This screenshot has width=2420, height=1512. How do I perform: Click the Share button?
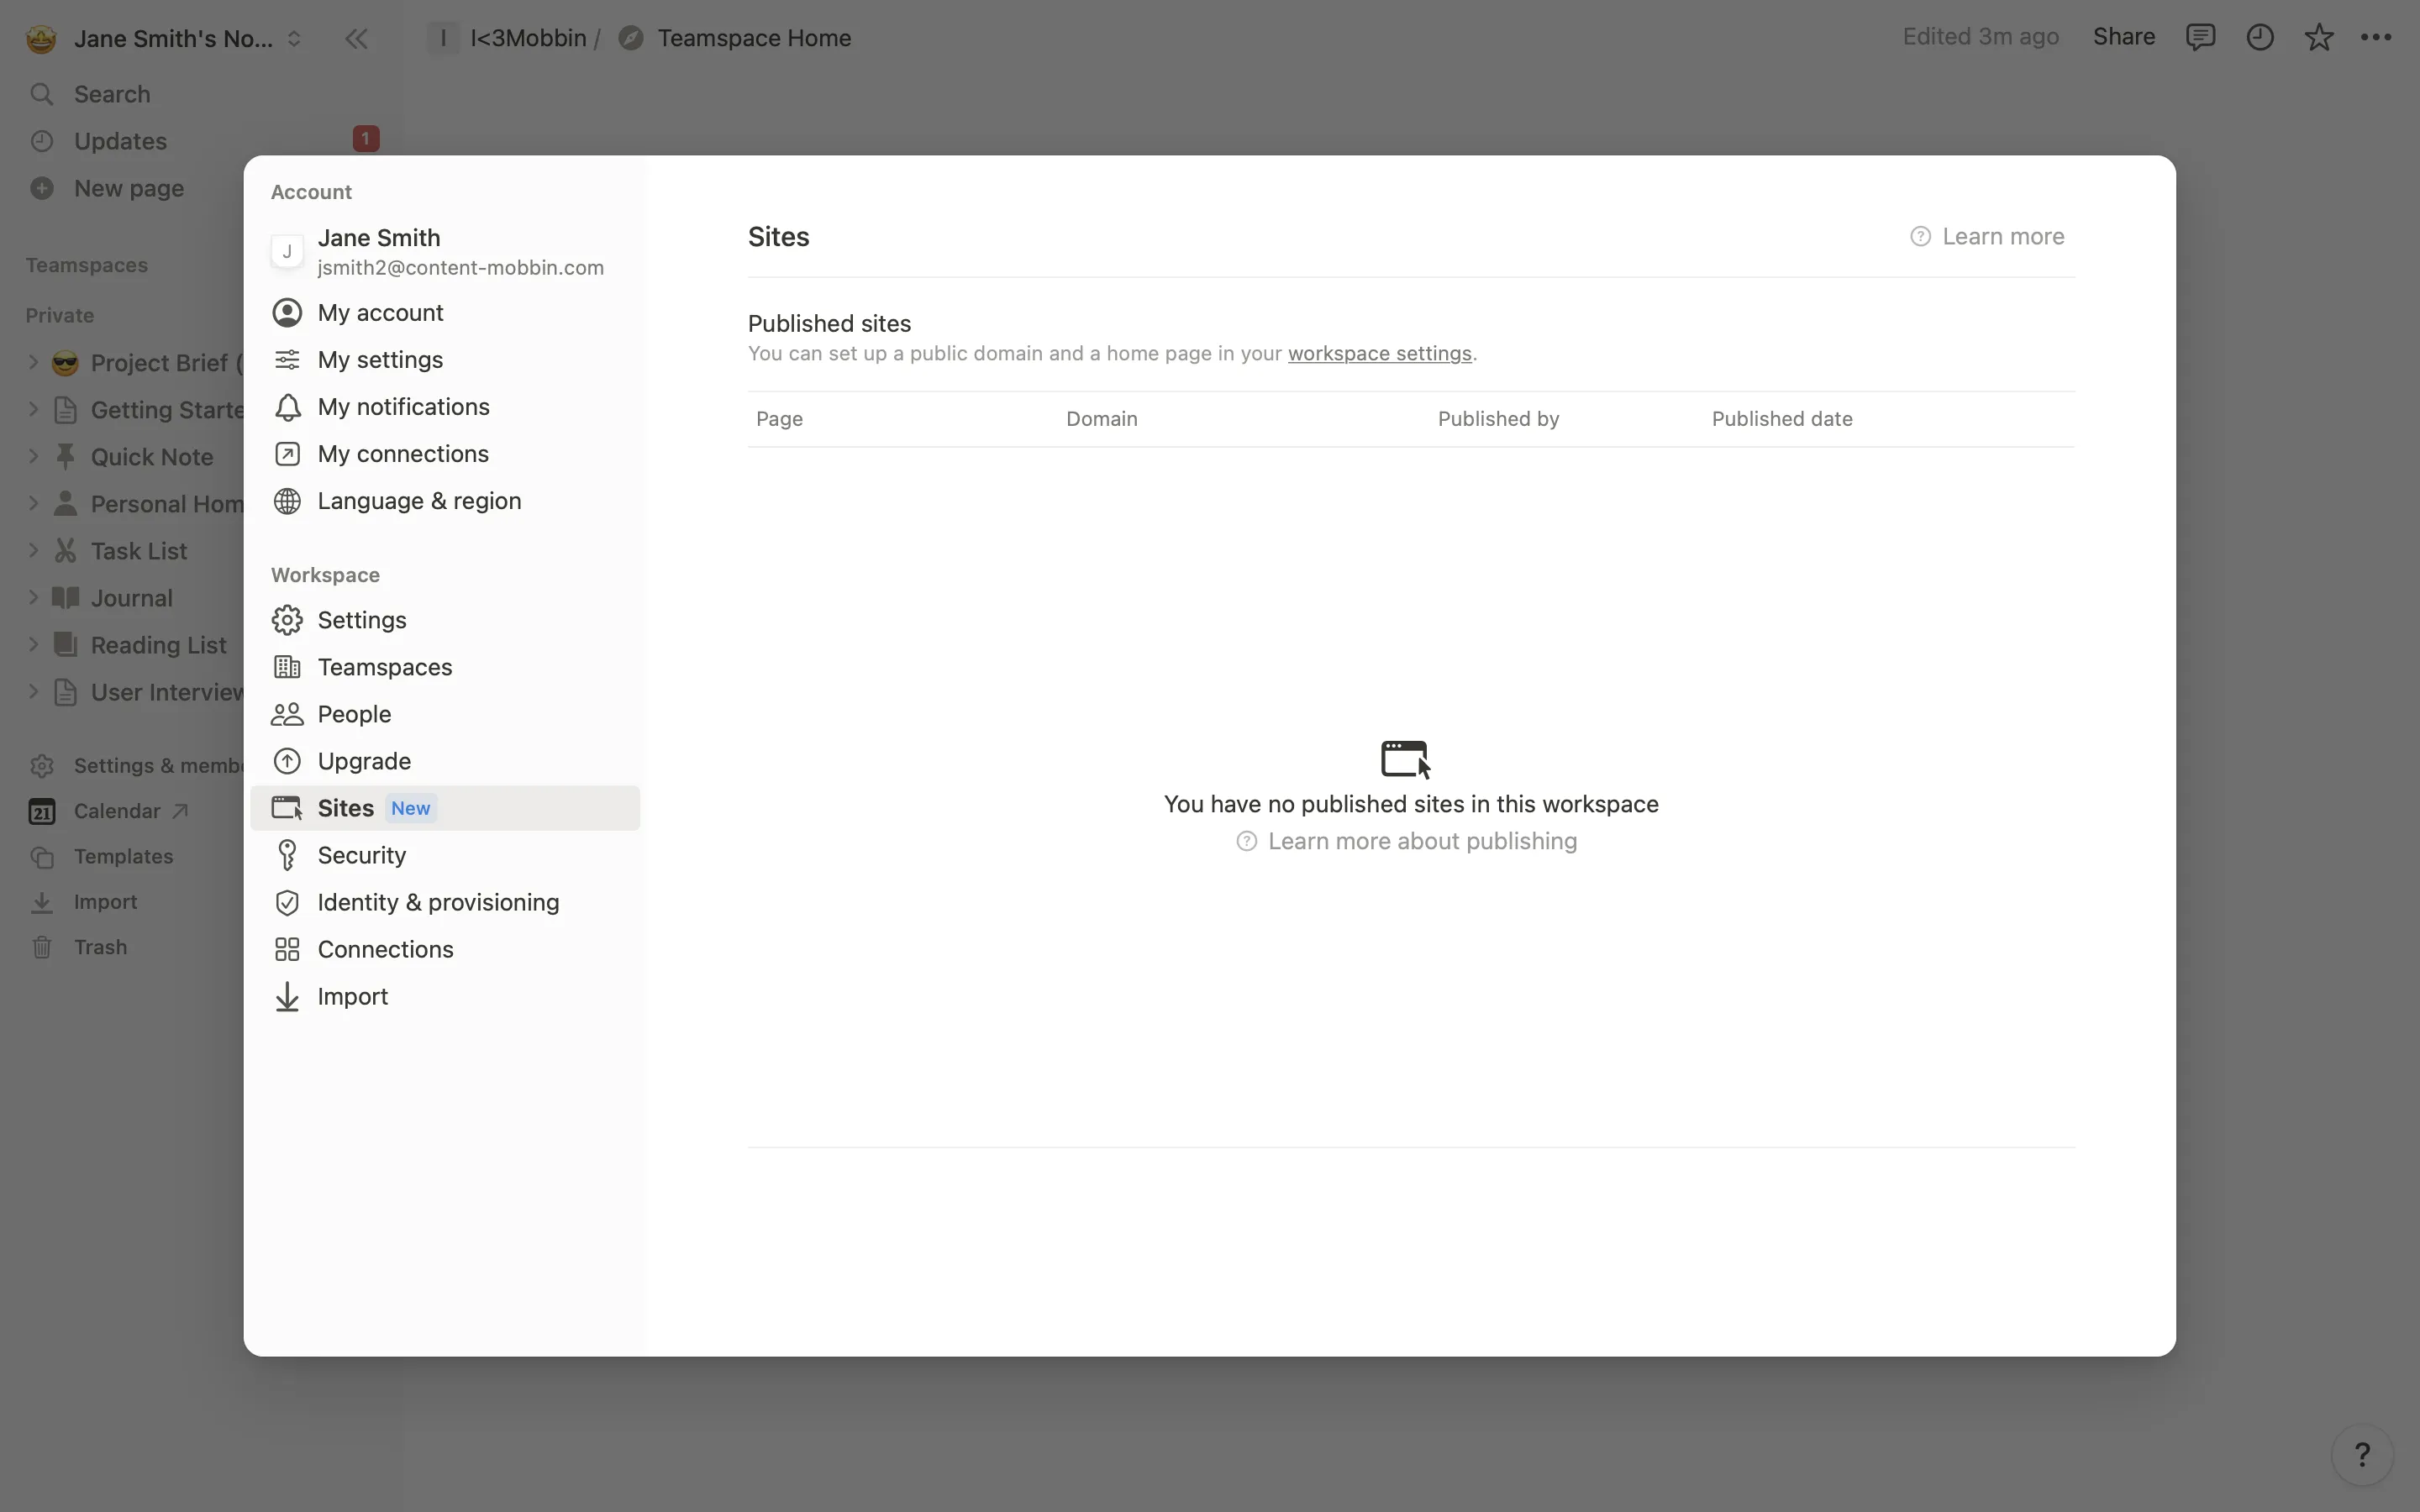click(2123, 38)
